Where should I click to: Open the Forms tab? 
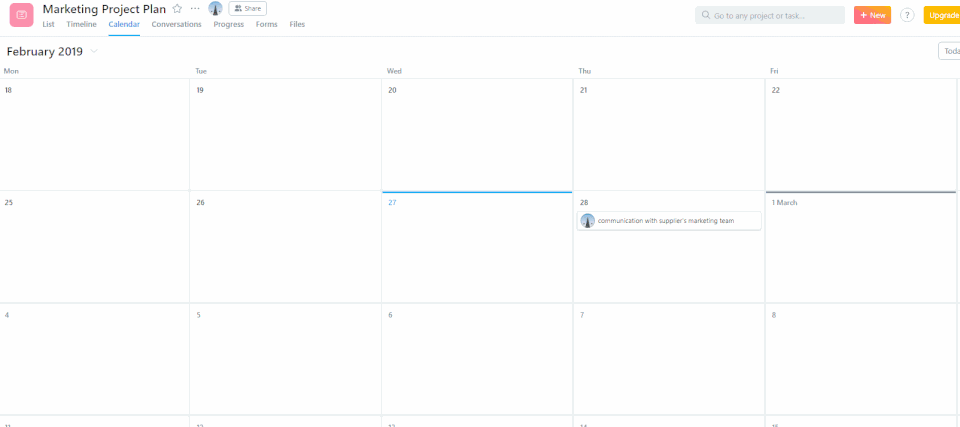pyautogui.click(x=266, y=25)
